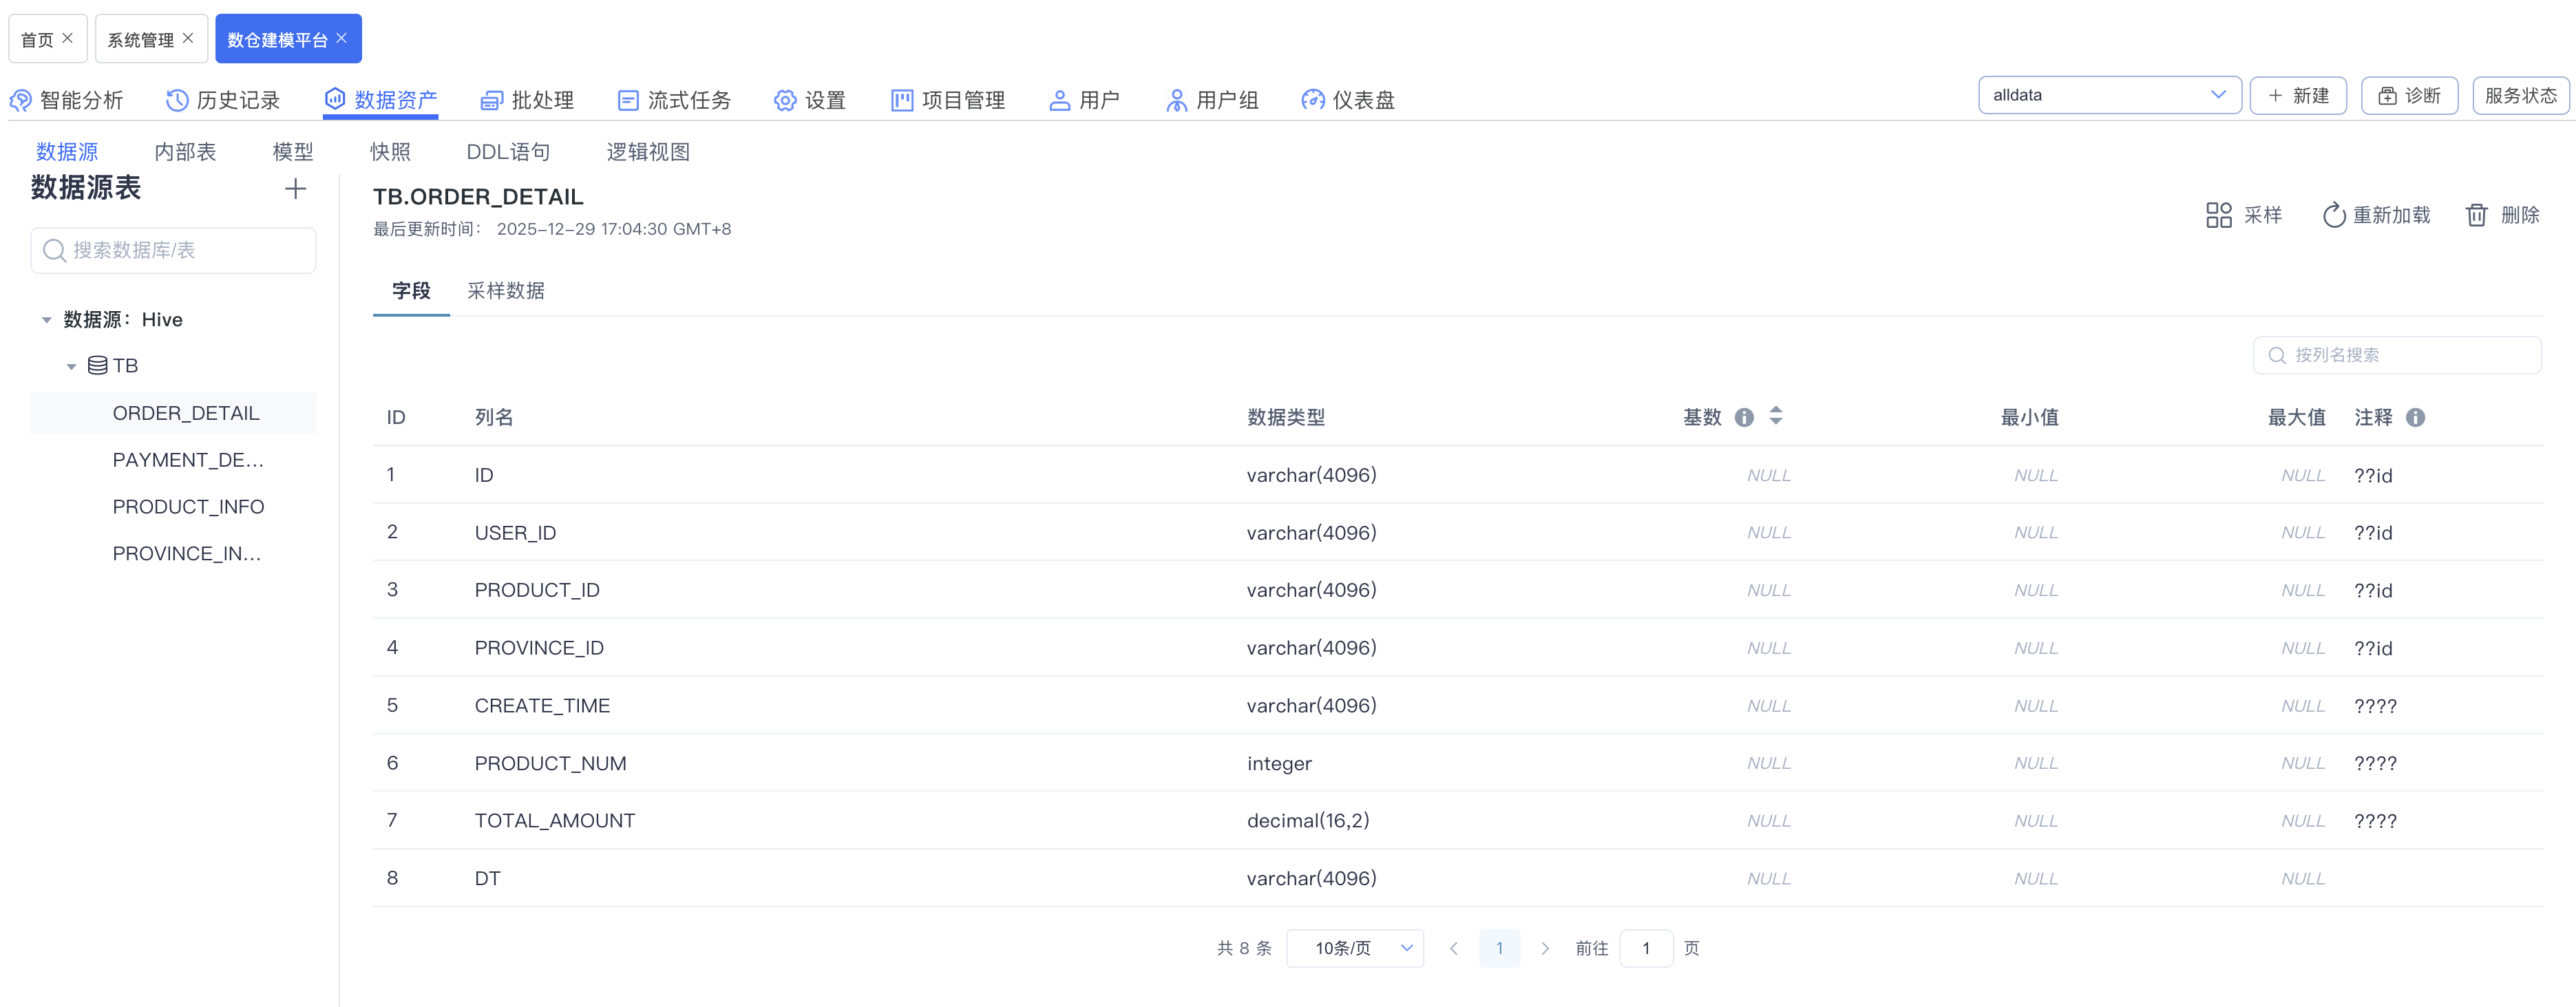Switch to the 采样数据 tab
Viewport: 2576px width, 1007px height.
(505, 291)
